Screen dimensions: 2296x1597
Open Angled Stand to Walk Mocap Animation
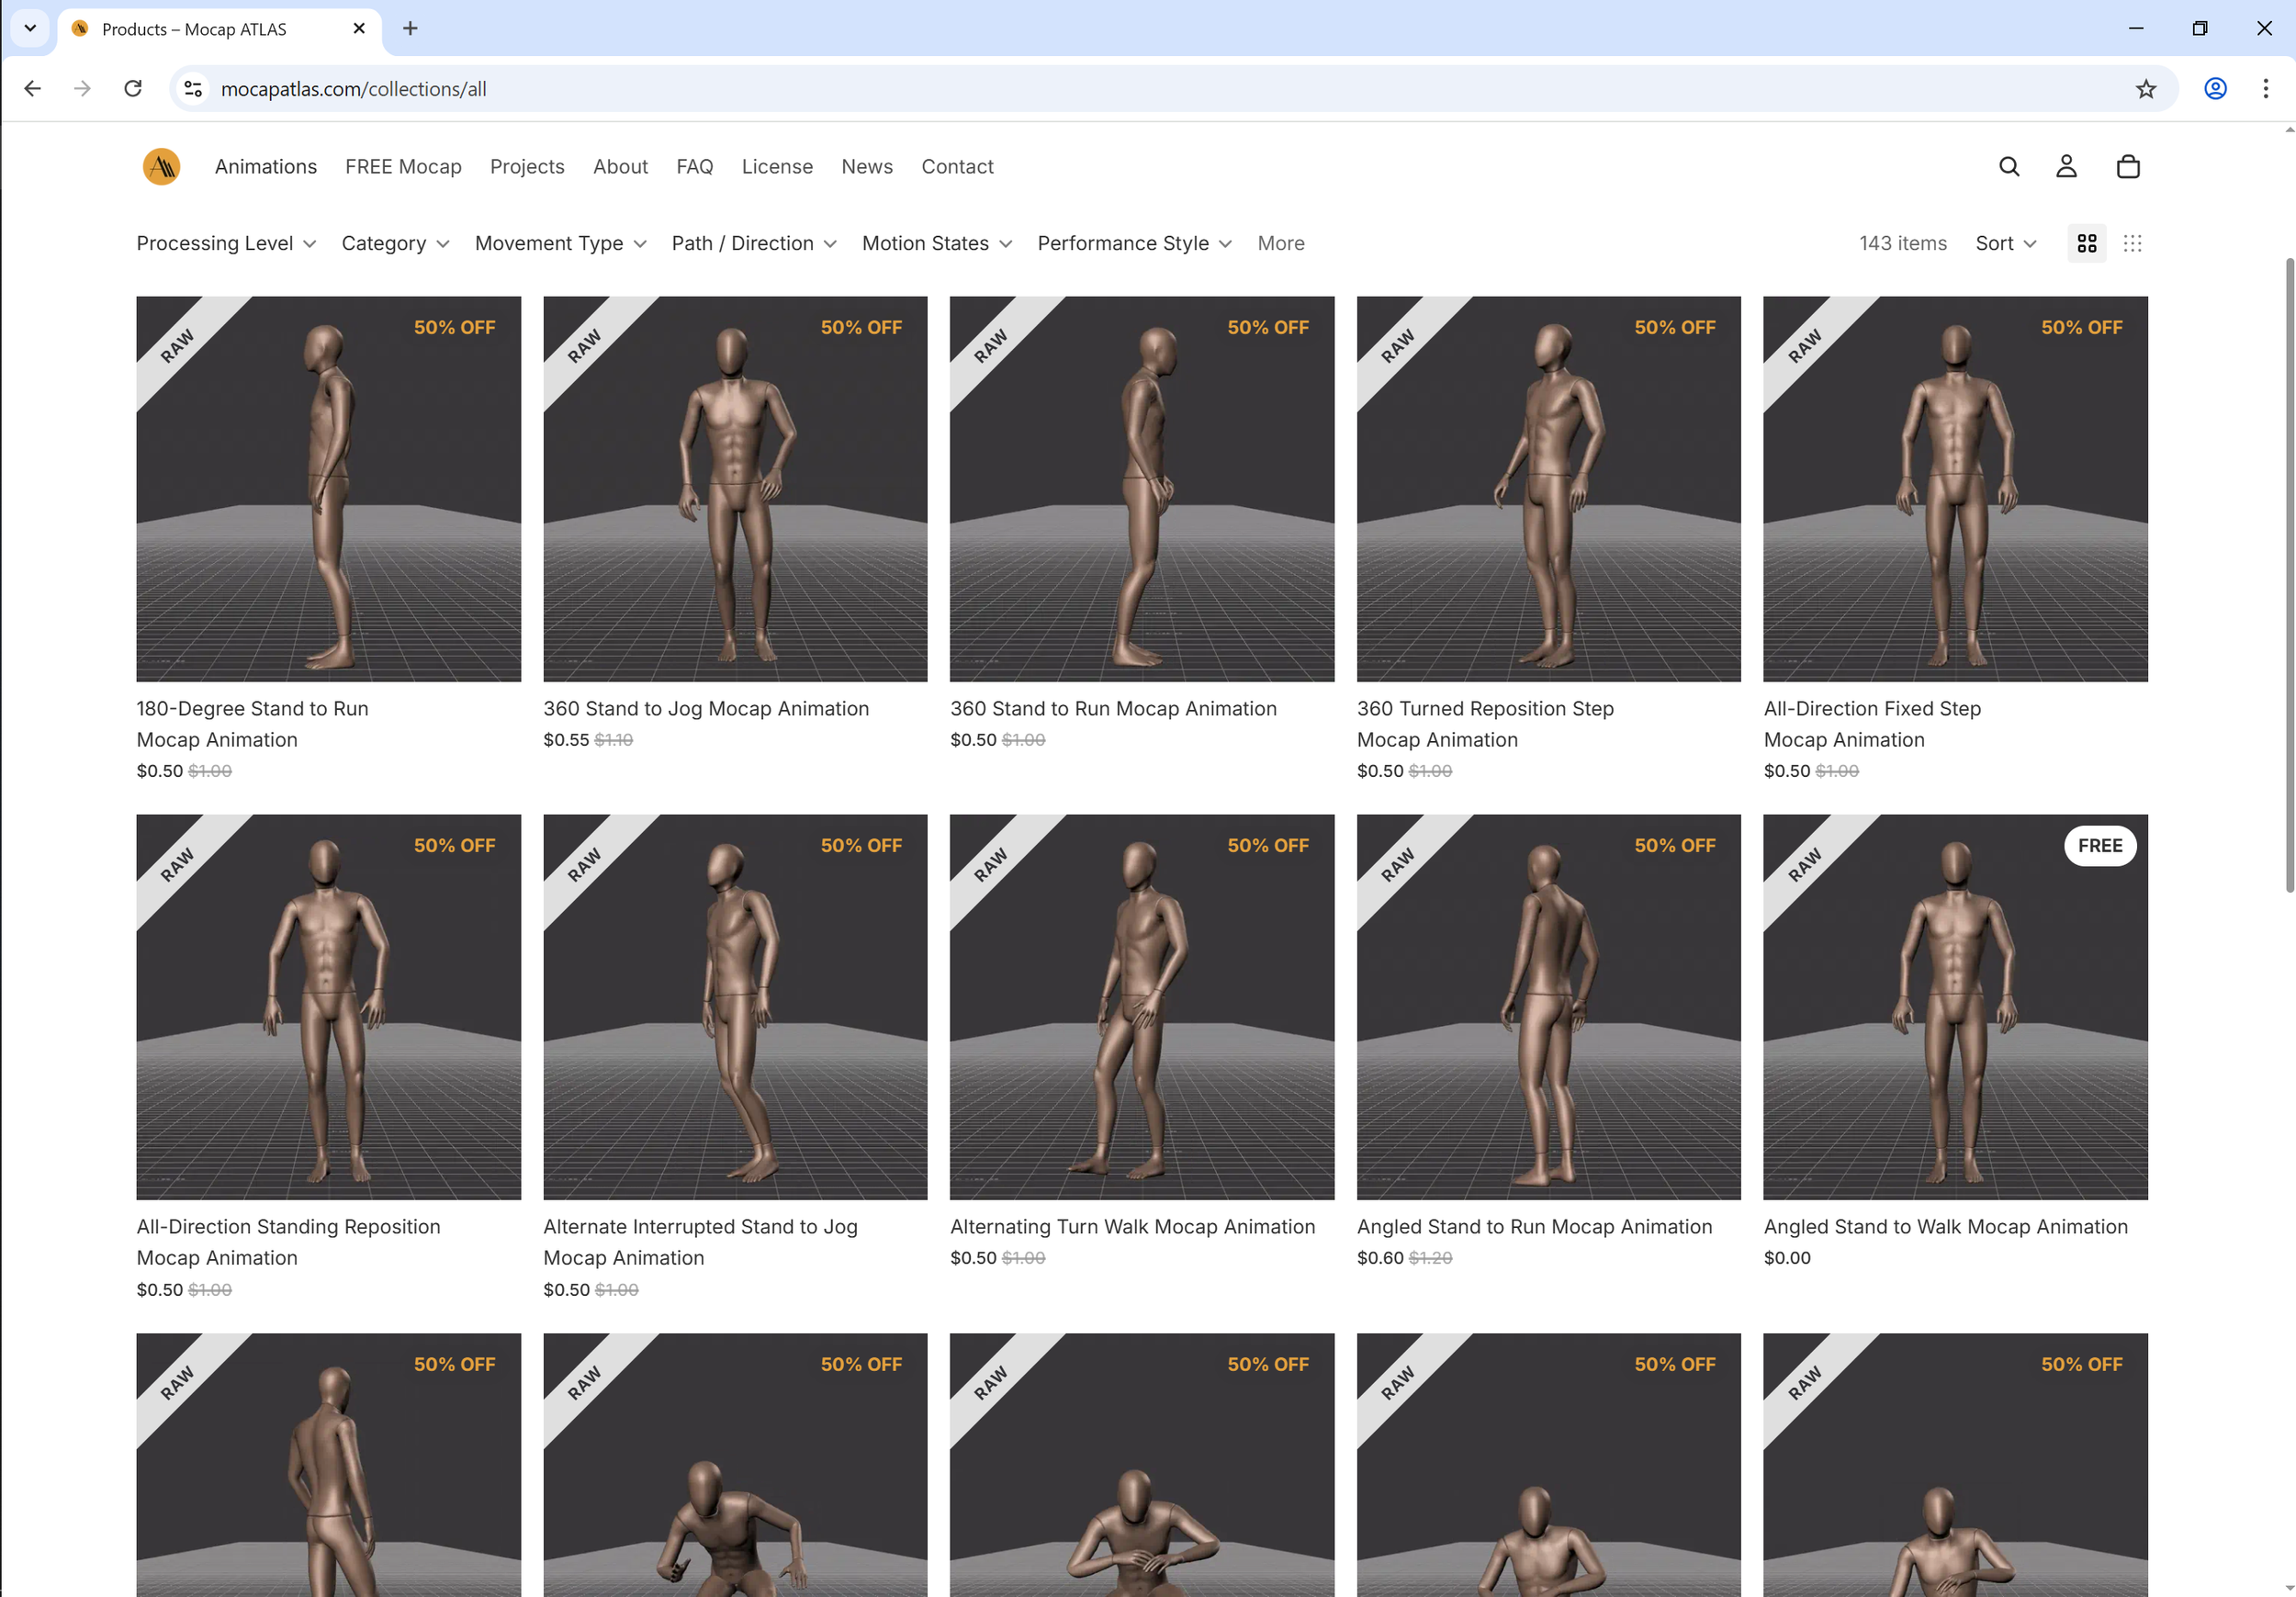tap(1945, 1226)
